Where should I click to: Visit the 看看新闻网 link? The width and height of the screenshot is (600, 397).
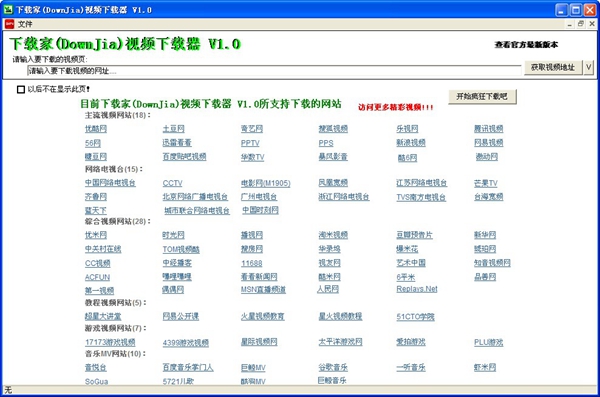(259, 277)
